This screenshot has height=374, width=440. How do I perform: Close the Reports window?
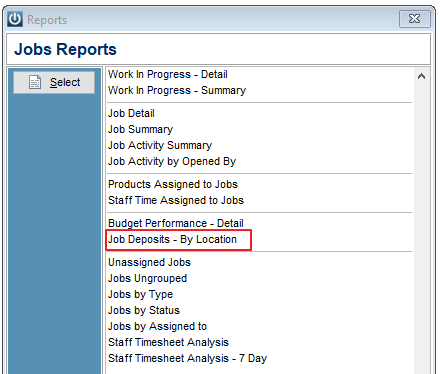pyautogui.click(x=414, y=19)
